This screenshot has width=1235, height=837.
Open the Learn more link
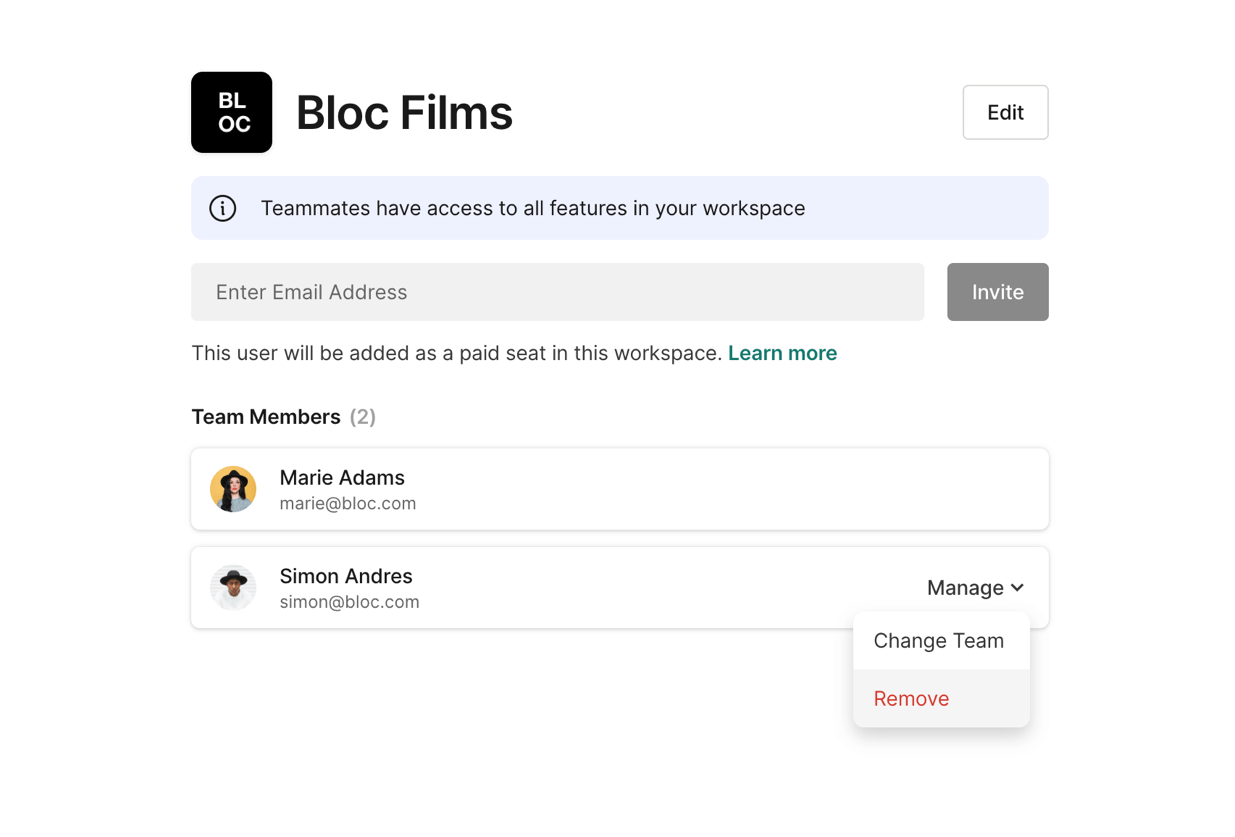pyautogui.click(x=782, y=353)
